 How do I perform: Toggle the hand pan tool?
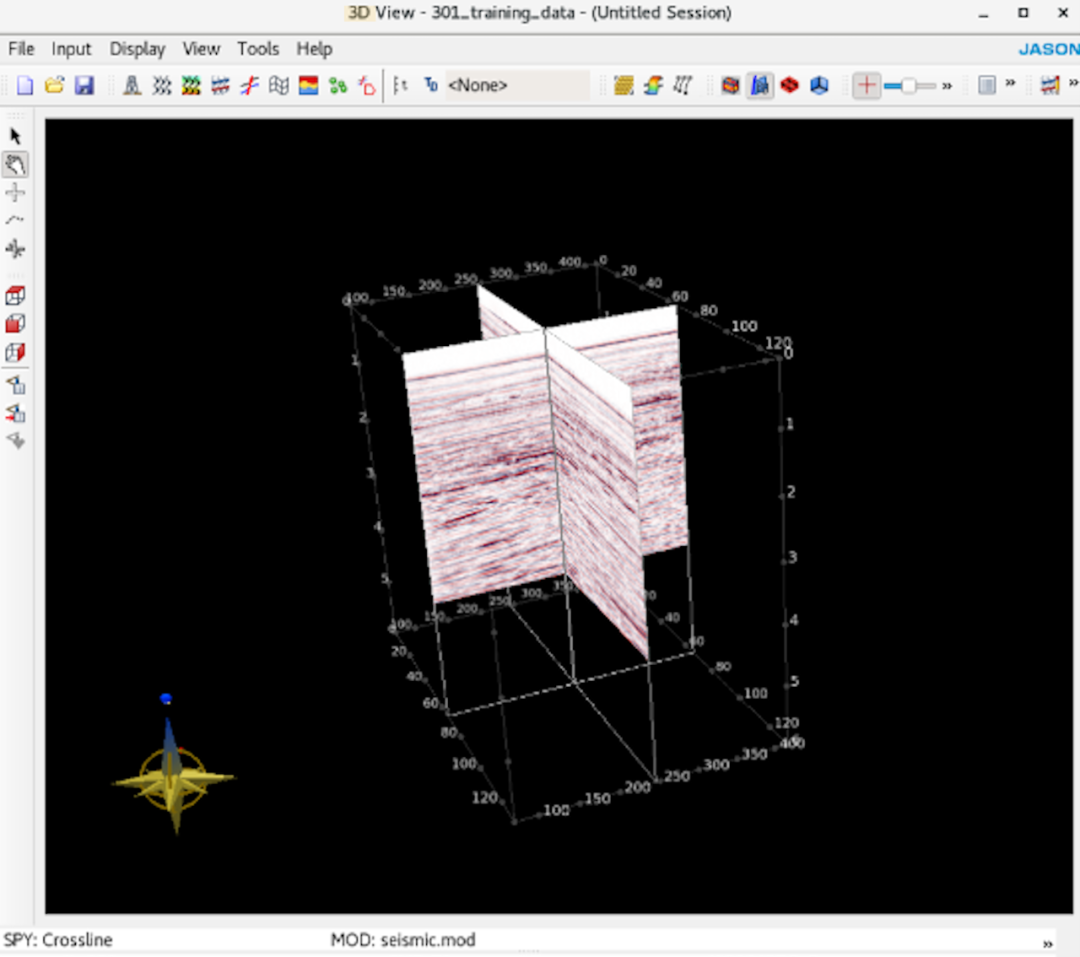(x=15, y=164)
